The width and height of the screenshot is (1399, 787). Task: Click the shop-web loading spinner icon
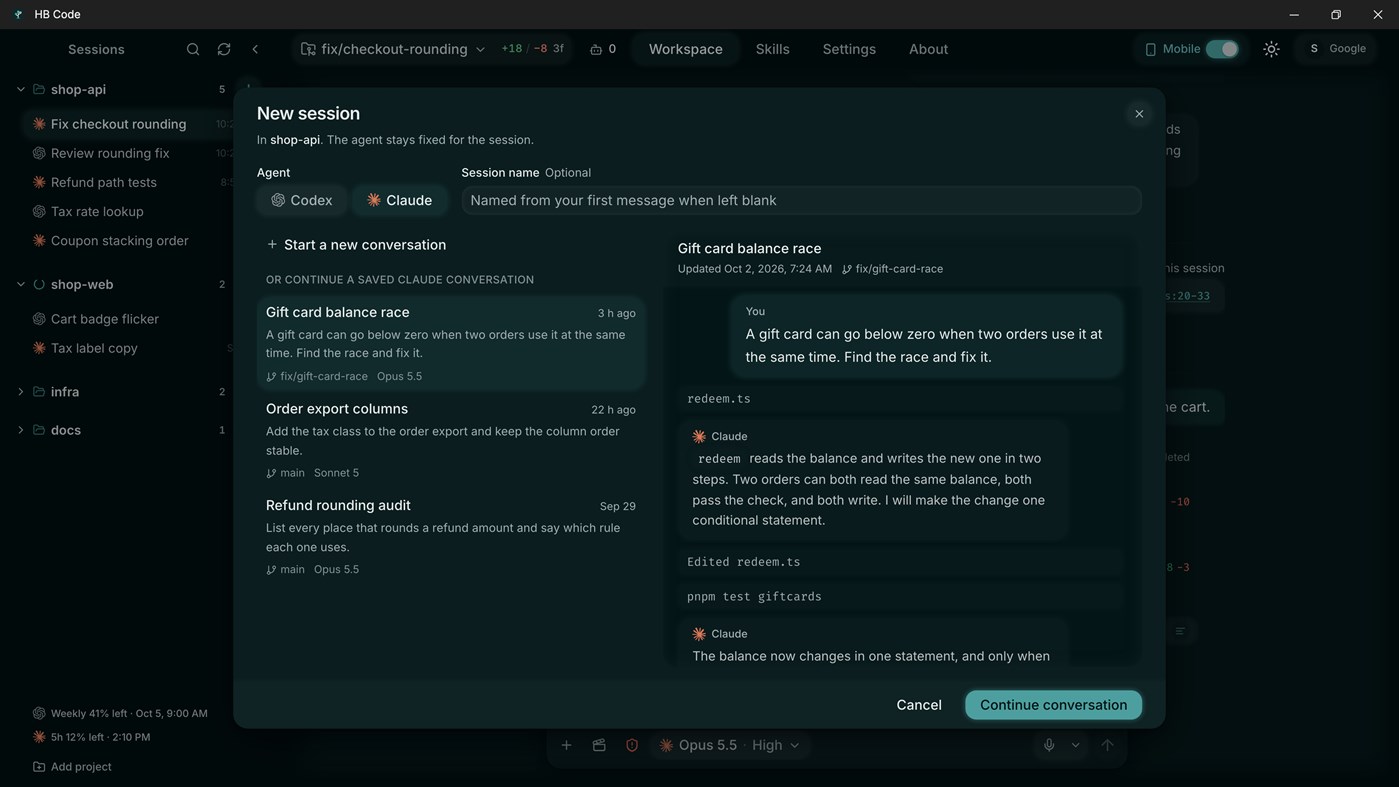coord(39,284)
